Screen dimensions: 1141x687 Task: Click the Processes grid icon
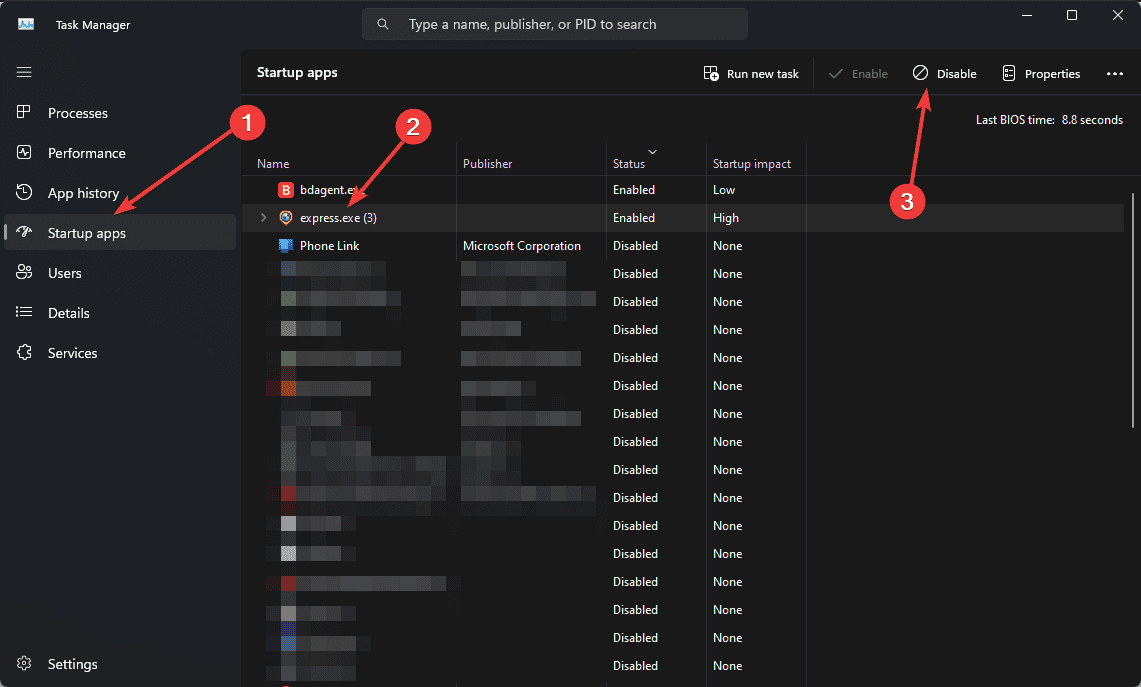pyautogui.click(x=24, y=112)
